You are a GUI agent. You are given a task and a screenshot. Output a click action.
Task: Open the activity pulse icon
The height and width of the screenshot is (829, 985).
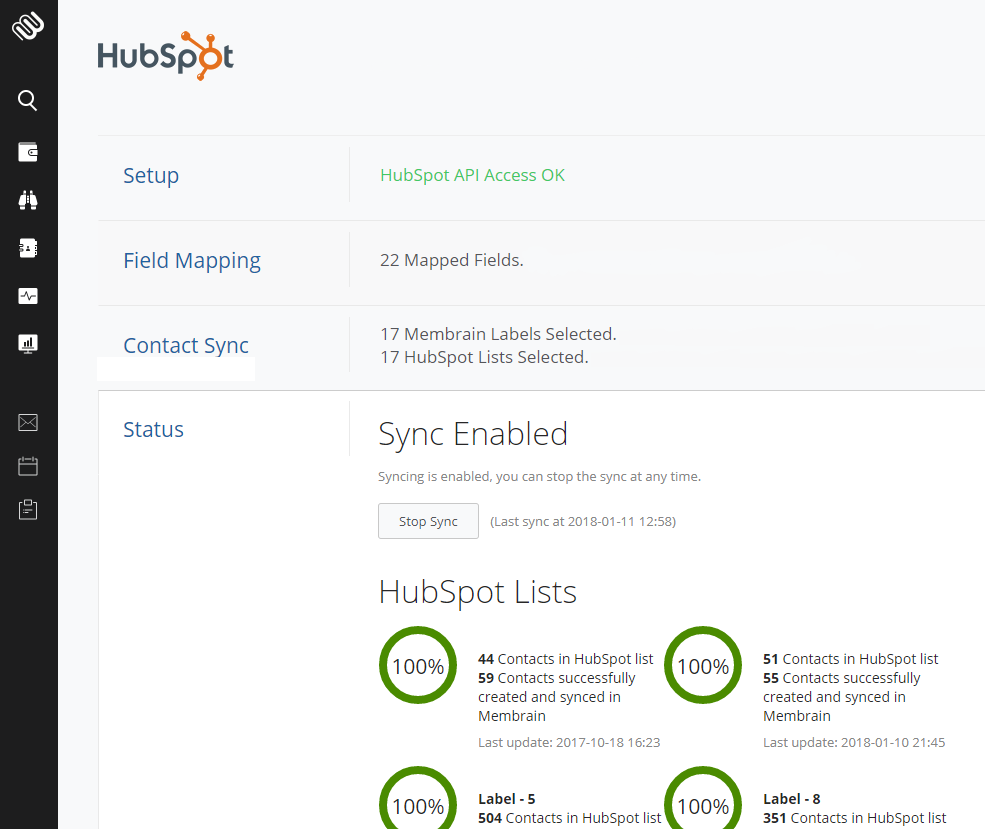28,296
